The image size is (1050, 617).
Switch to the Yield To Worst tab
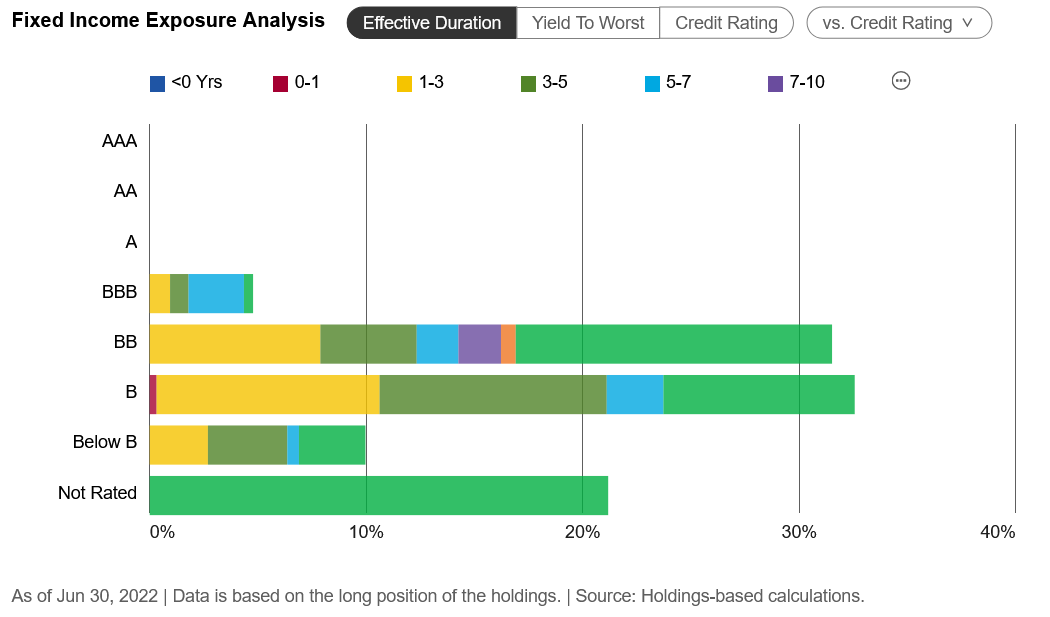coord(588,23)
